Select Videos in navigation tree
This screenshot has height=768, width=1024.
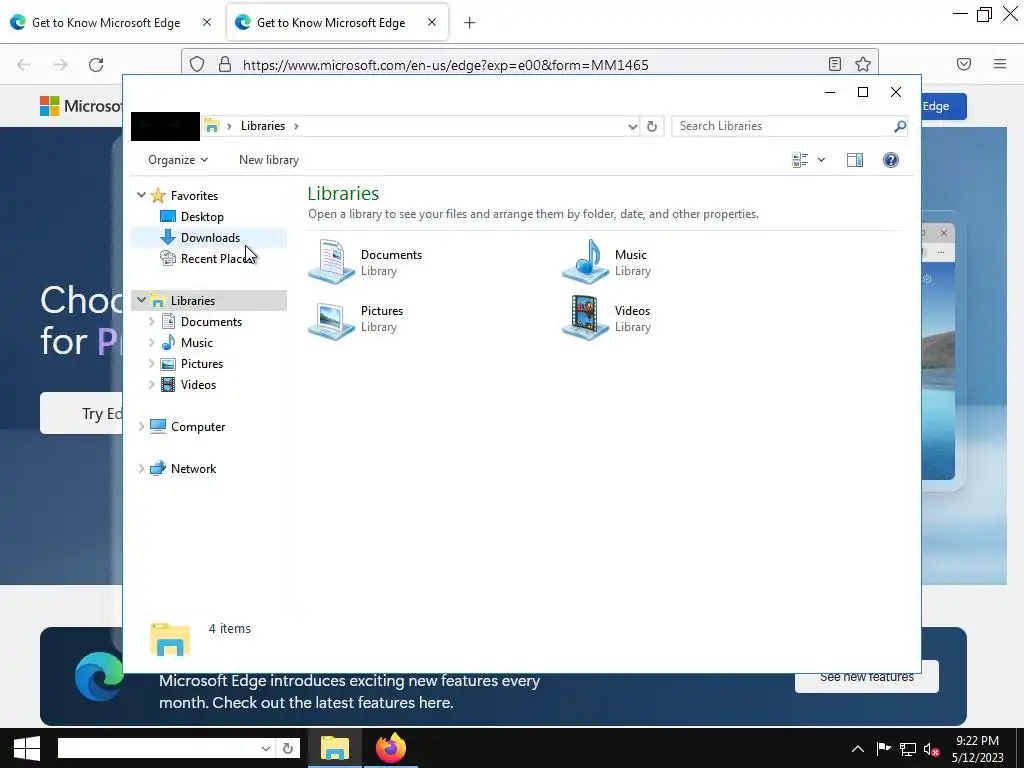tap(198, 385)
